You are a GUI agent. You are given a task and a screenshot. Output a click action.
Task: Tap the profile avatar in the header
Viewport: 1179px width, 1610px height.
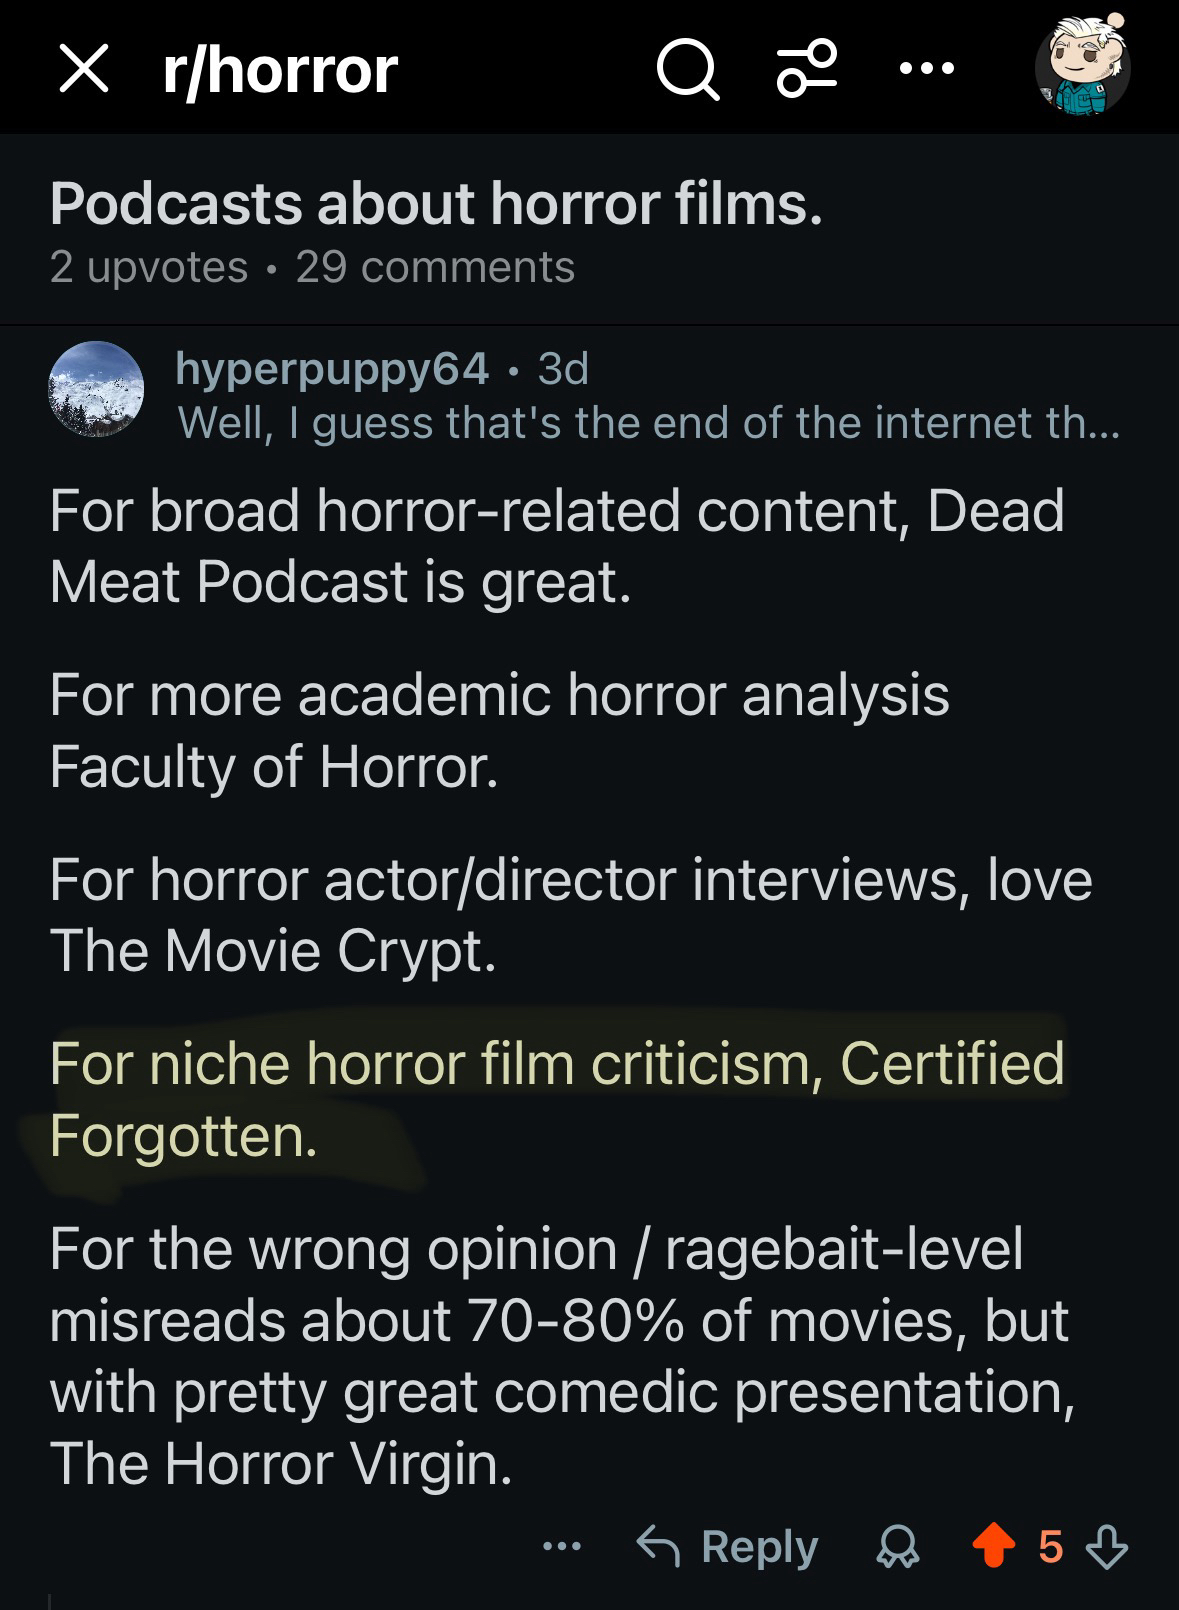pos(1083,69)
